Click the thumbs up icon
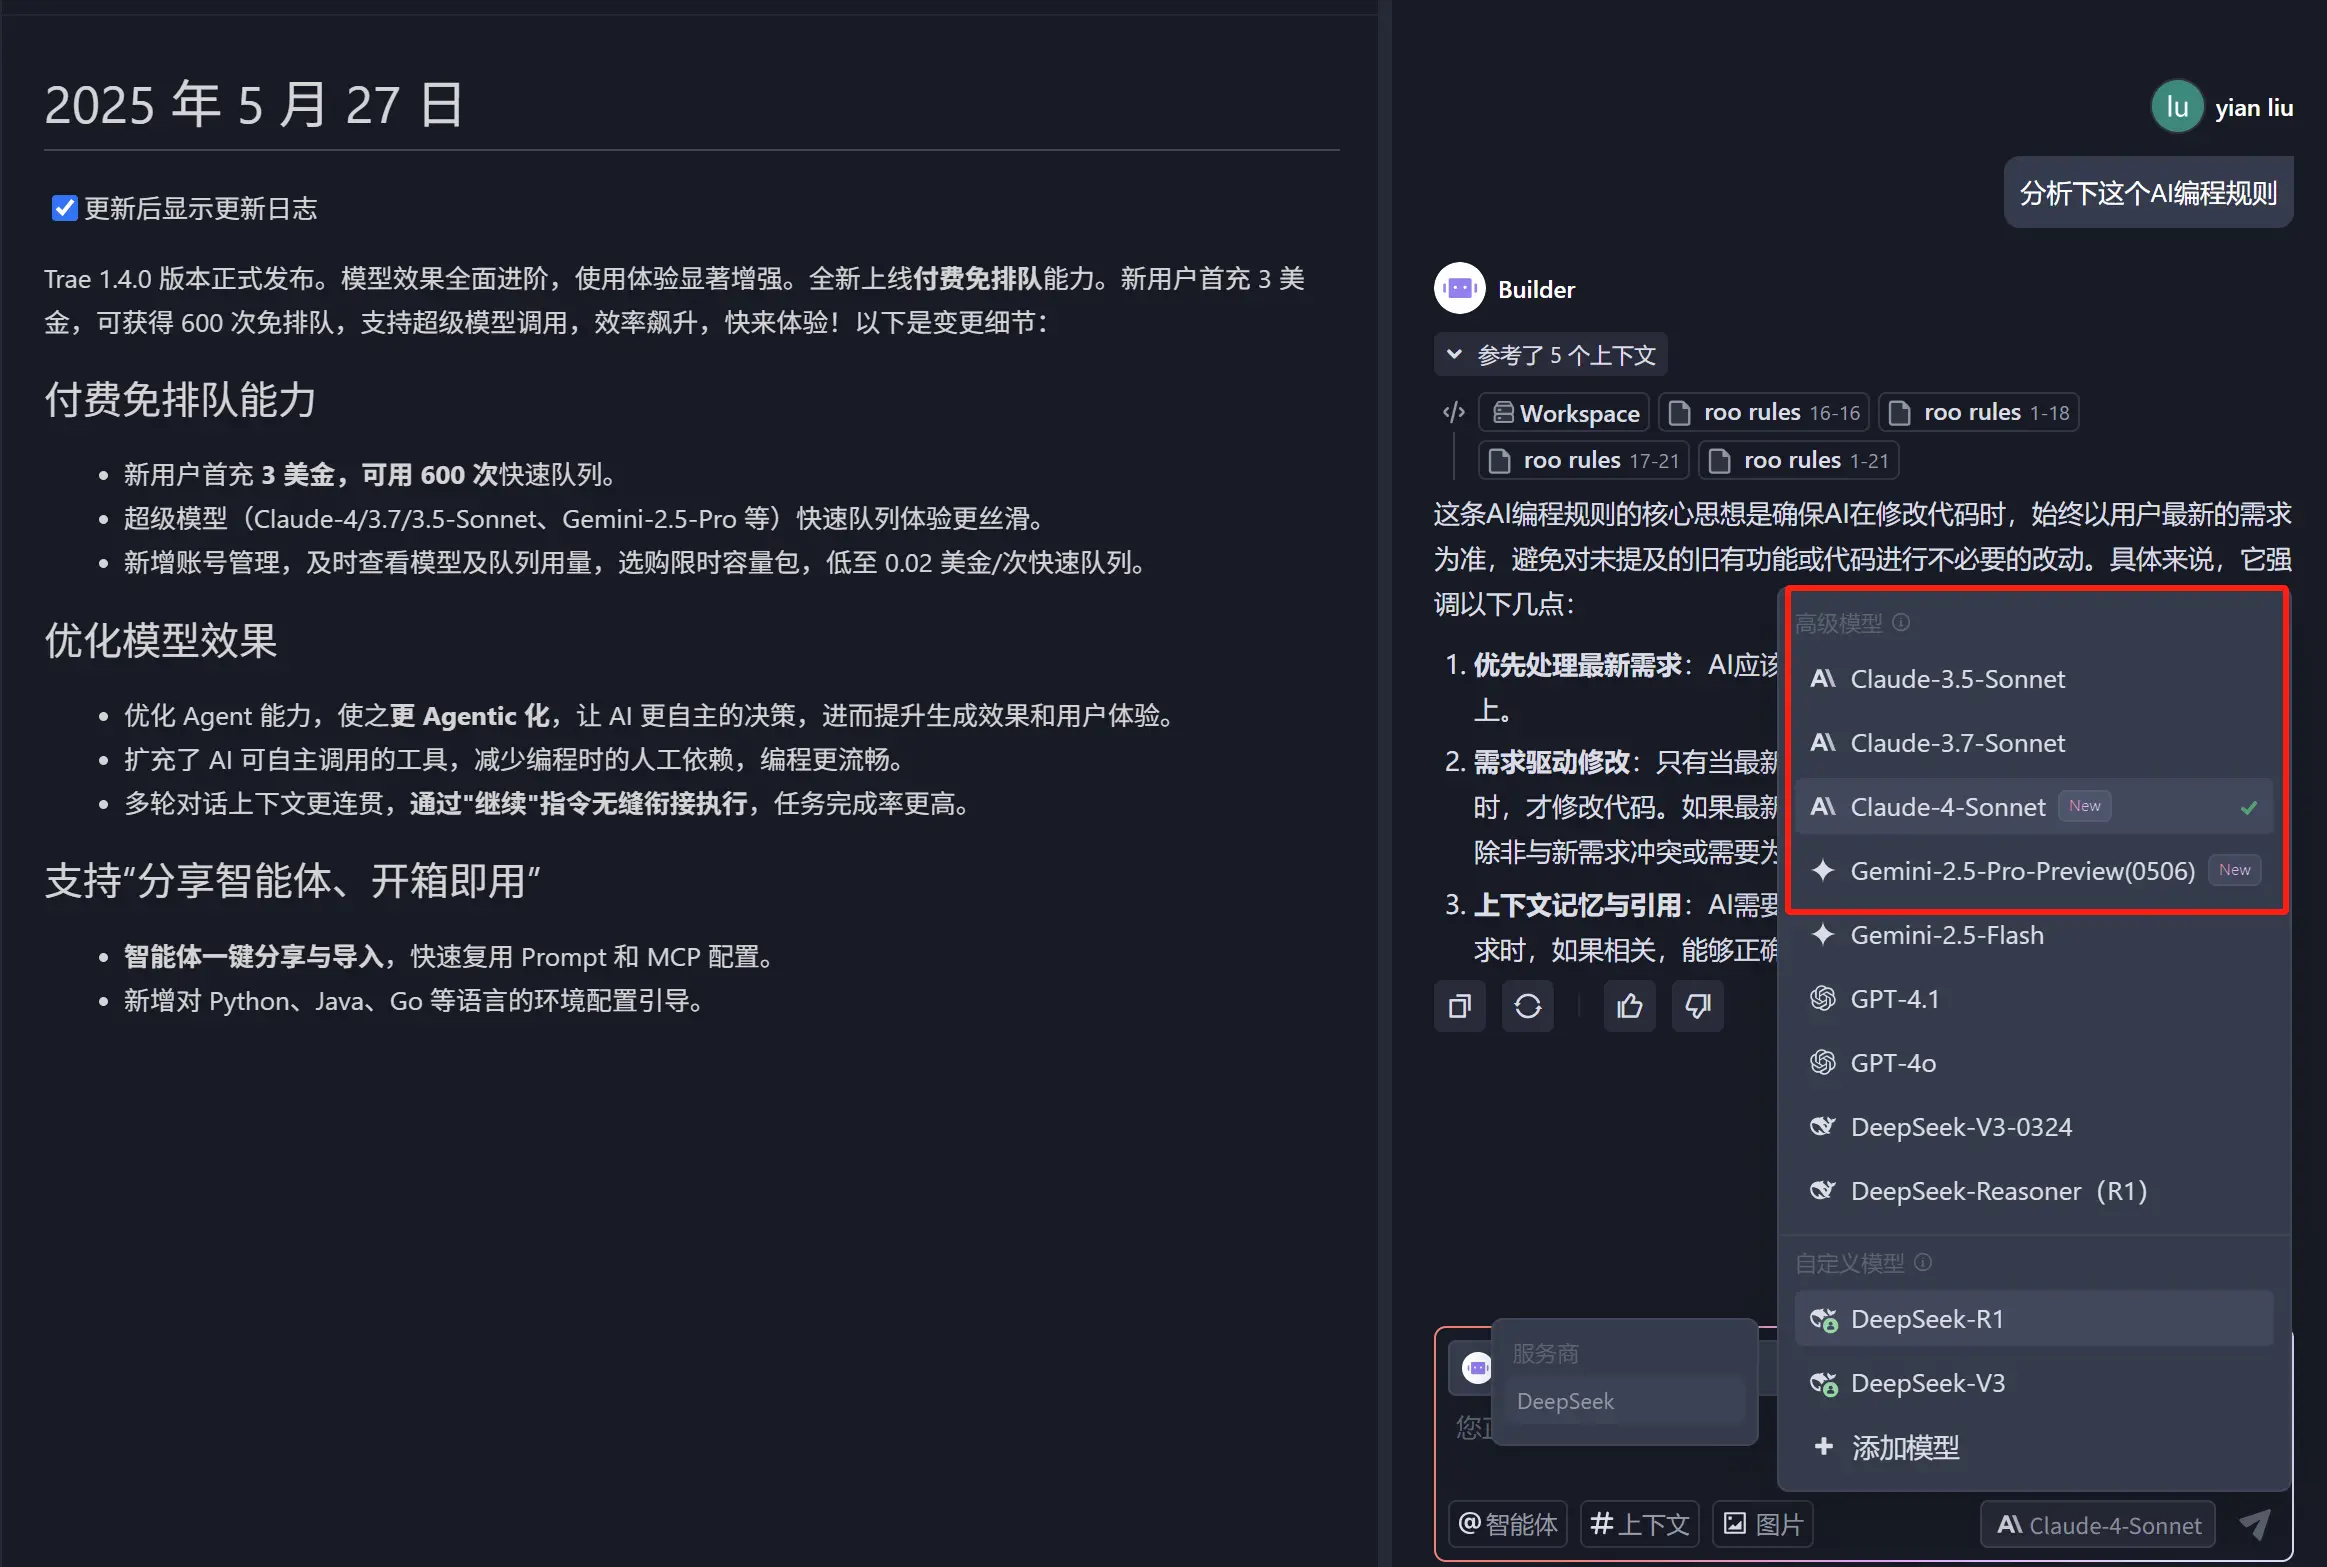Image resolution: width=2327 pixels, height=1567 pixels. click(1630, 1006)
